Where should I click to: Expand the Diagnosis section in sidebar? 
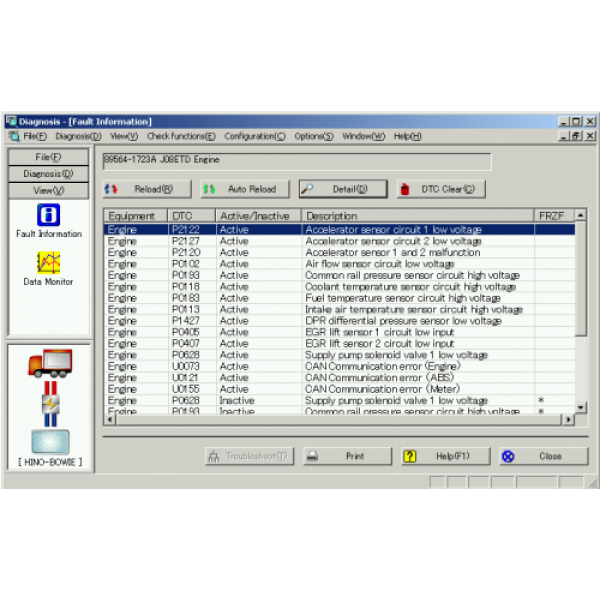click(48, 173)
